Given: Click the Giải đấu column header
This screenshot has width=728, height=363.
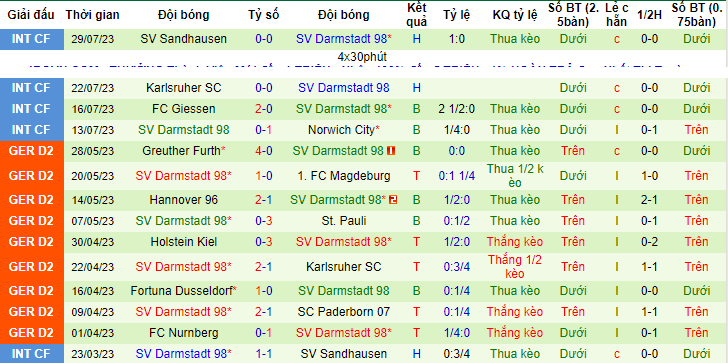Looking at the screenshot, I should click(31, 15).
